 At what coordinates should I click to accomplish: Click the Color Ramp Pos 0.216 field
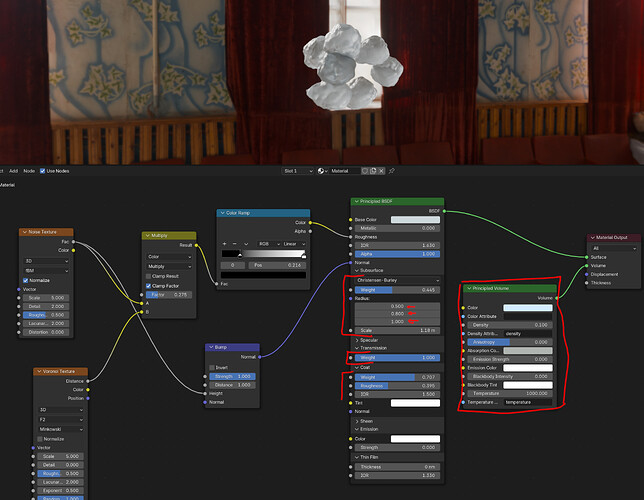click(277, 265)
